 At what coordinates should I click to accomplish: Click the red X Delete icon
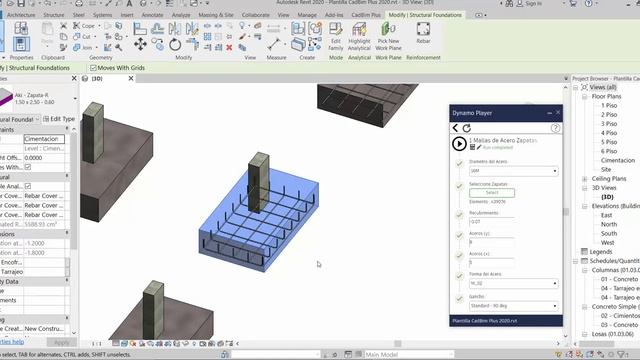tap(229, 48)
